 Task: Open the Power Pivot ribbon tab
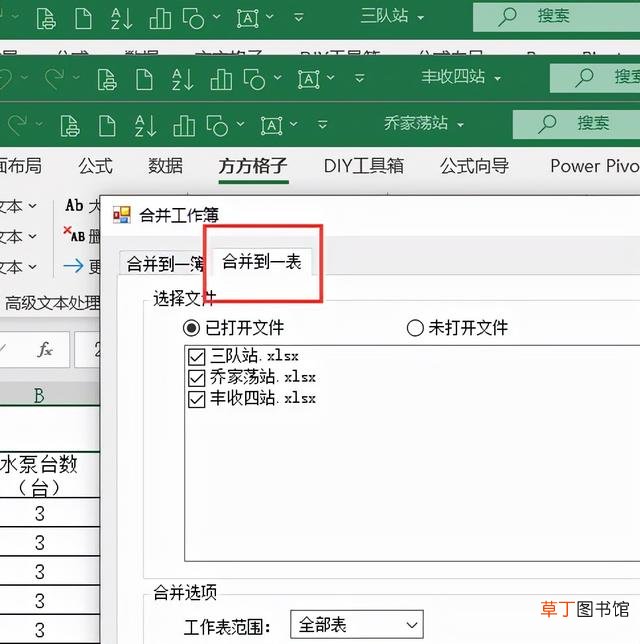tap(595, 166)
